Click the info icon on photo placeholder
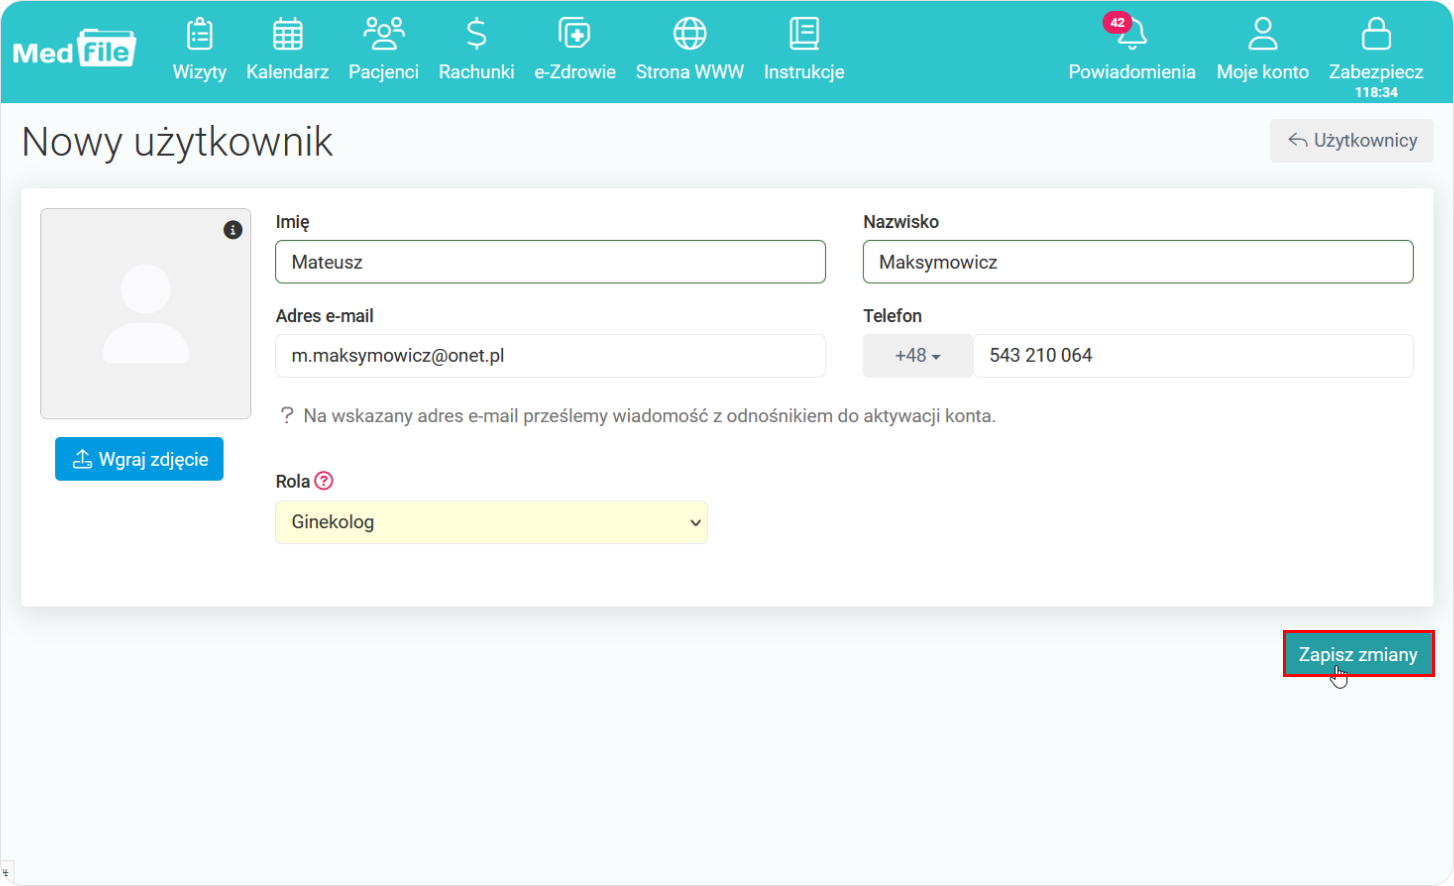The width and height of the screenshot is (1454, 886). (233, 230)
